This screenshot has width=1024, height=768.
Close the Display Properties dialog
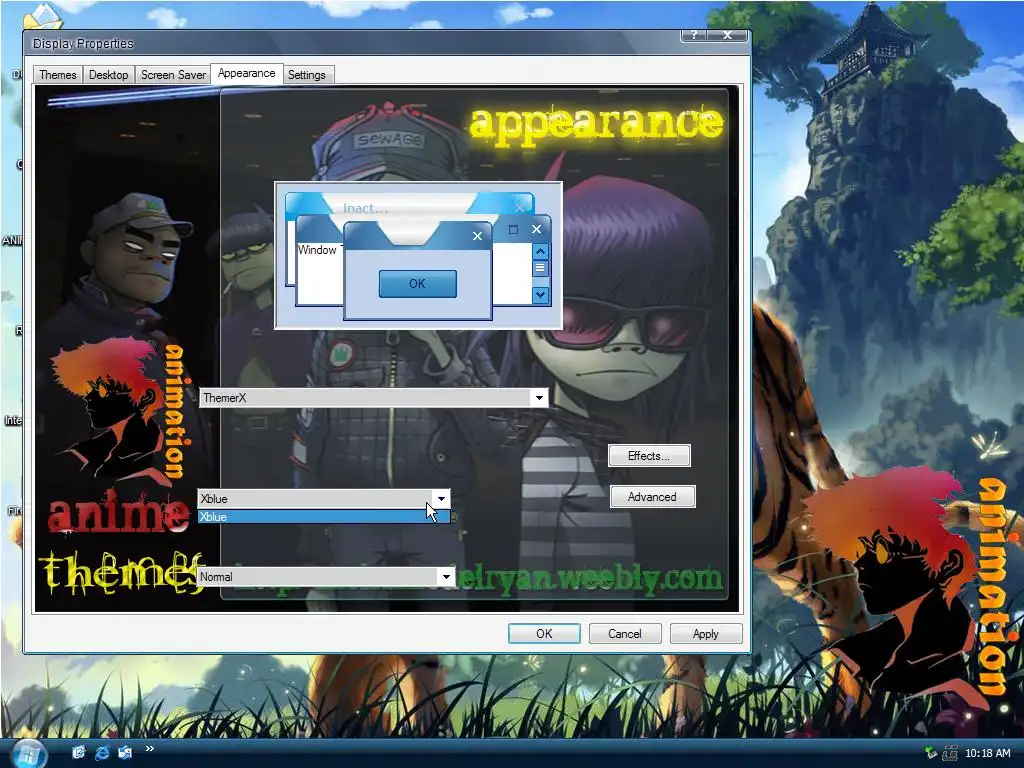[728, 35]
